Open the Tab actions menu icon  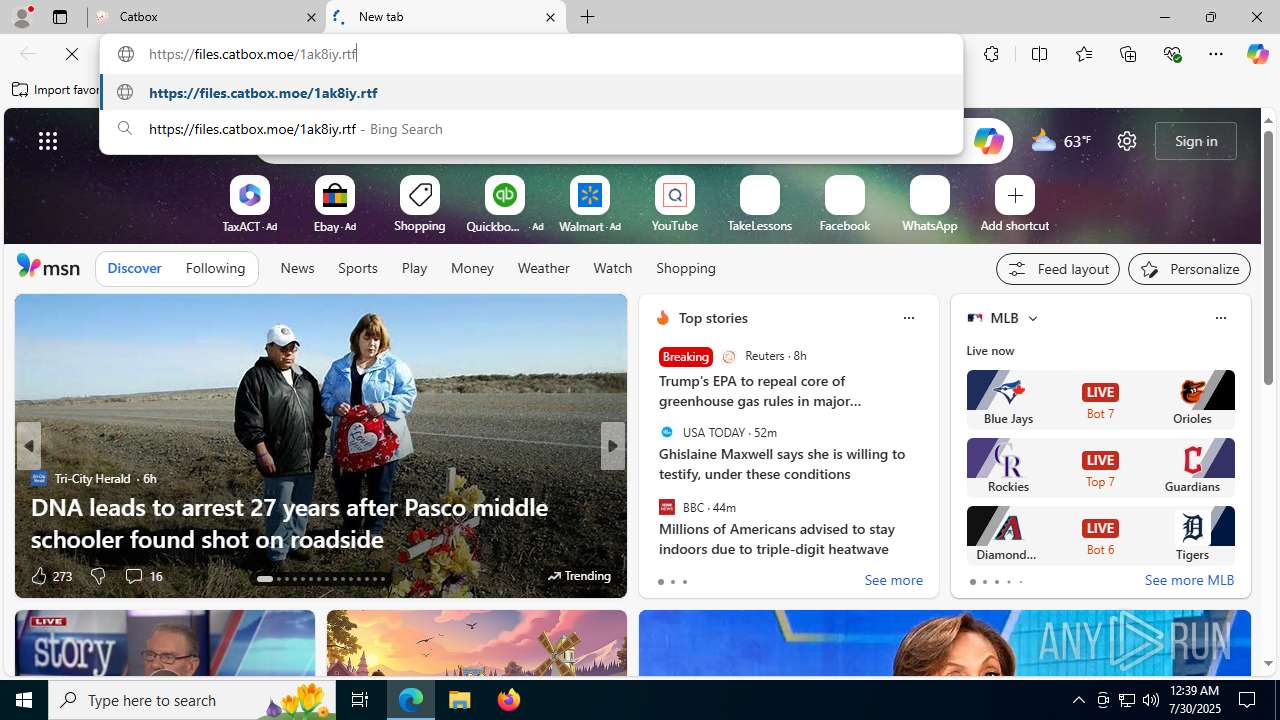coord(59,17)
